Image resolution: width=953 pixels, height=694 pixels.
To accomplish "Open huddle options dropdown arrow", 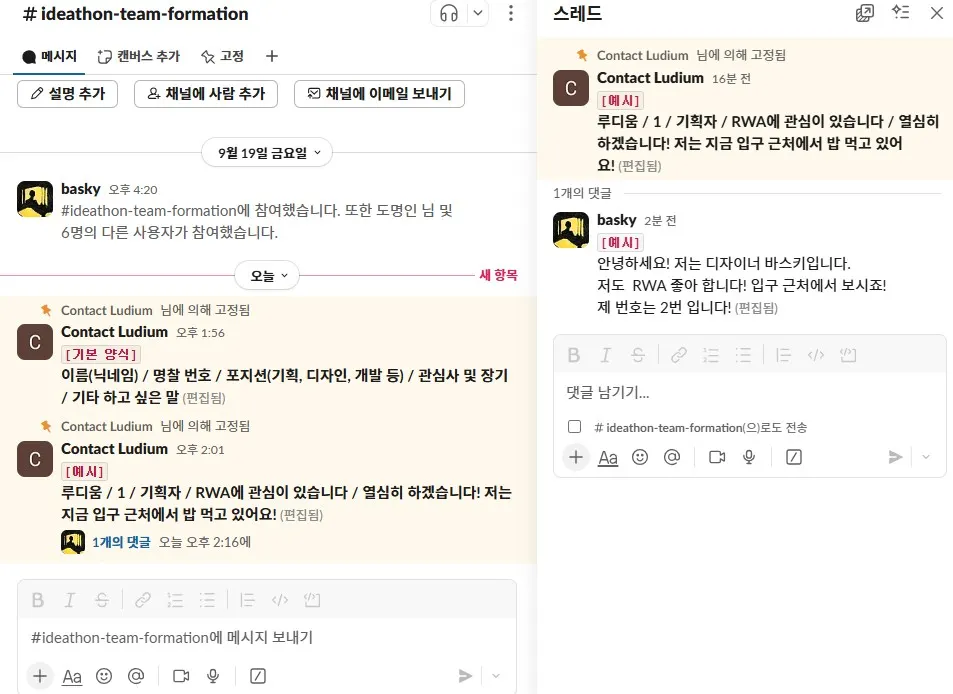I will (478, 13).
